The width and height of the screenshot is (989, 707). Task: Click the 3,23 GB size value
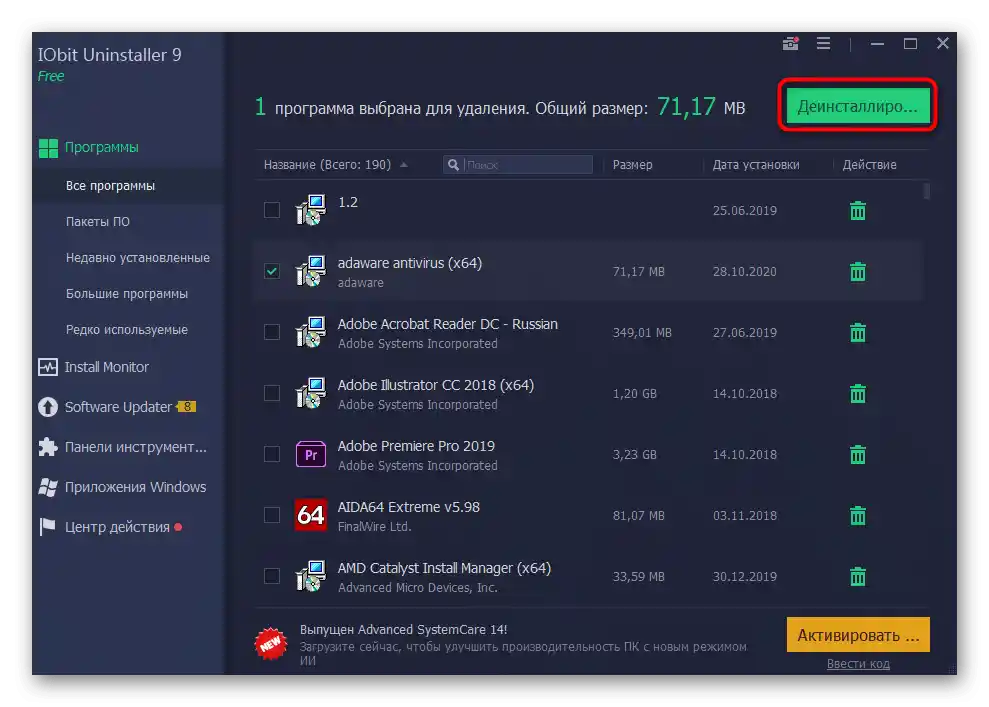[x=634, y=455]
